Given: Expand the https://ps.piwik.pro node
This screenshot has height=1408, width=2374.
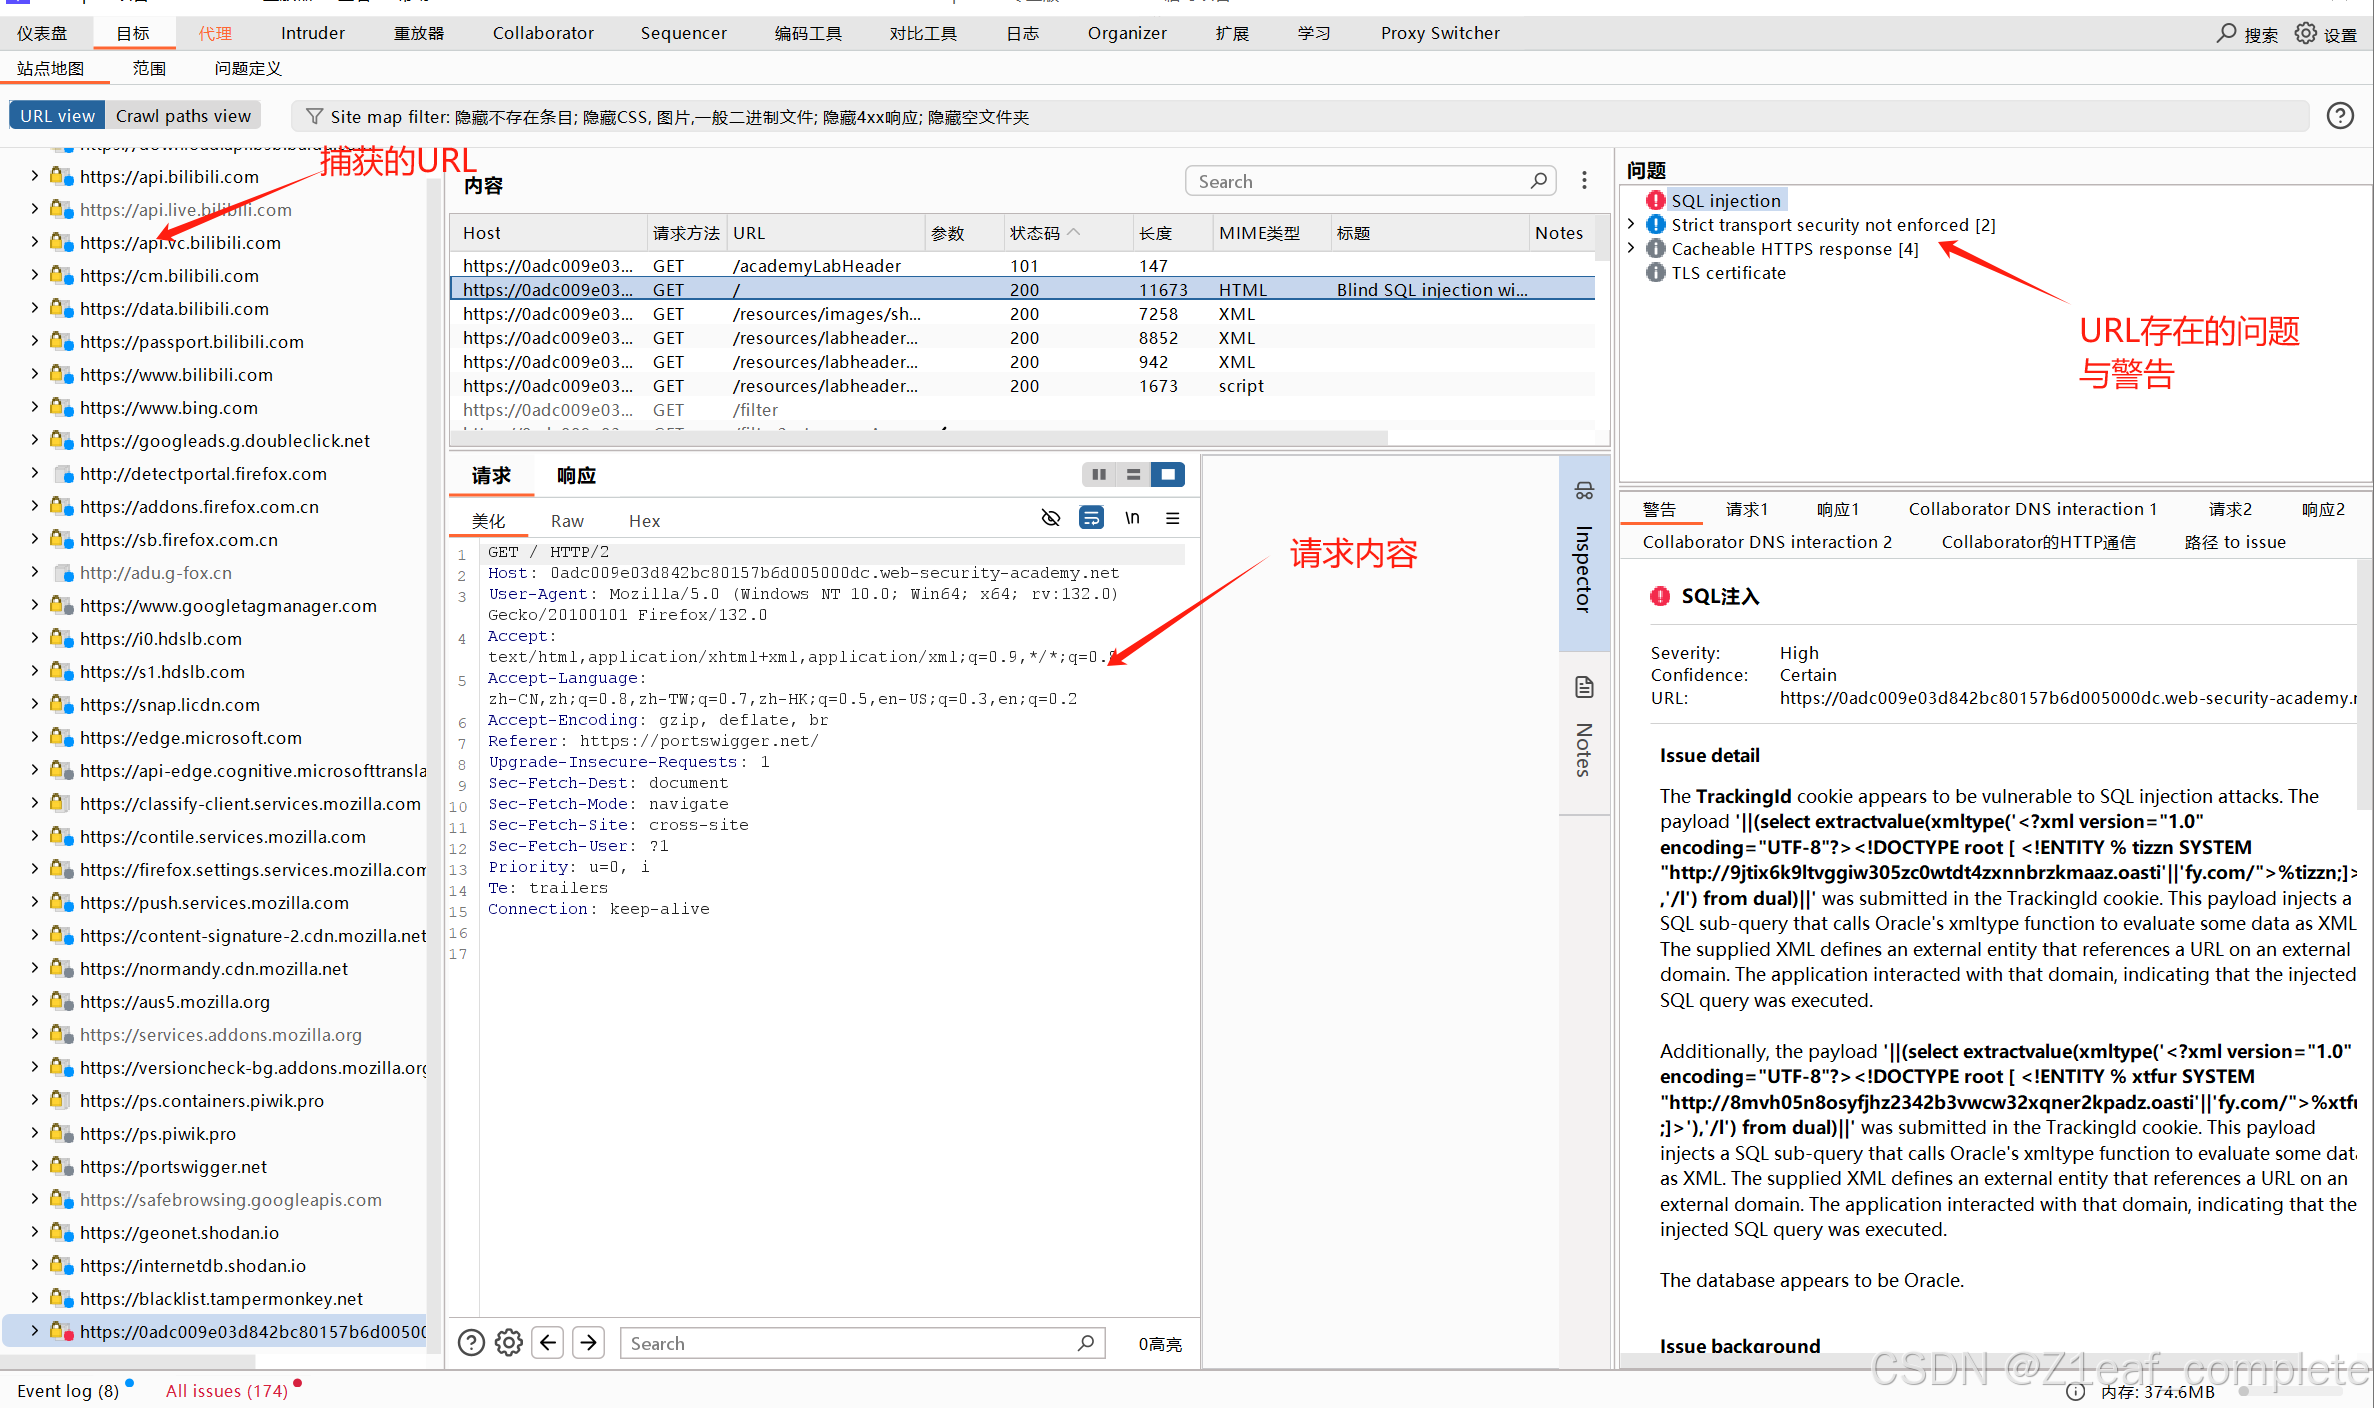Looking at the screenshot, I should point(35,1133).
